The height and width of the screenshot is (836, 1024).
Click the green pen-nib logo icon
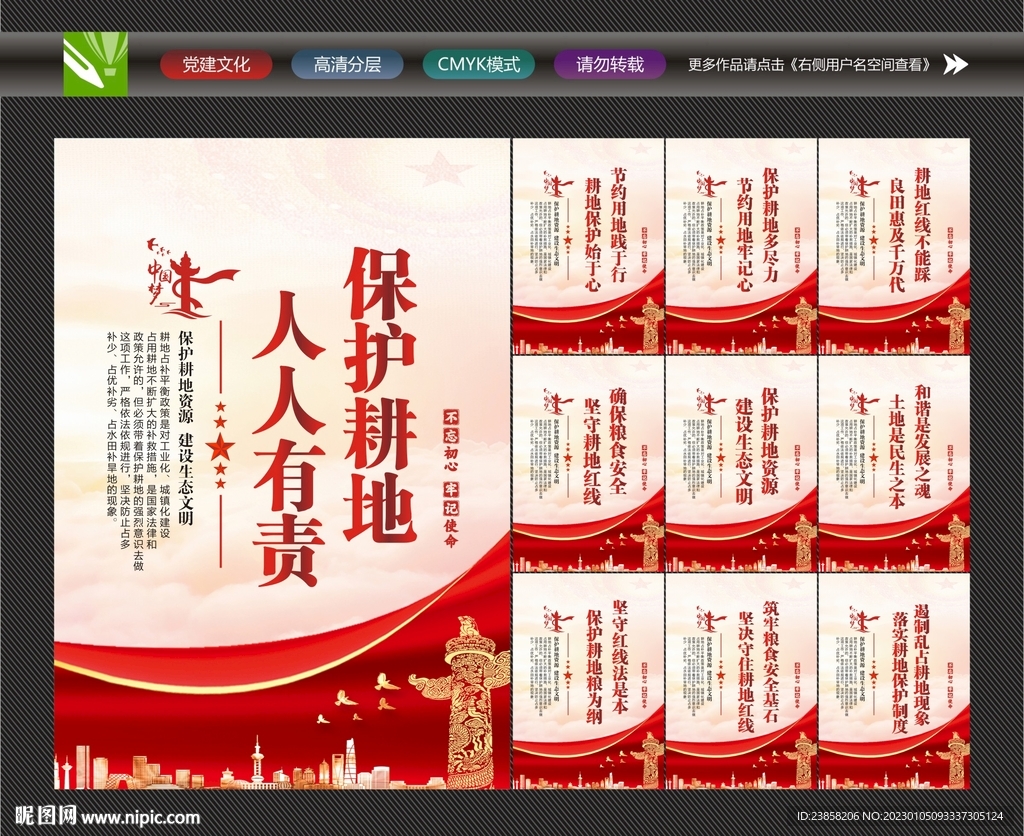pos(95,64)
